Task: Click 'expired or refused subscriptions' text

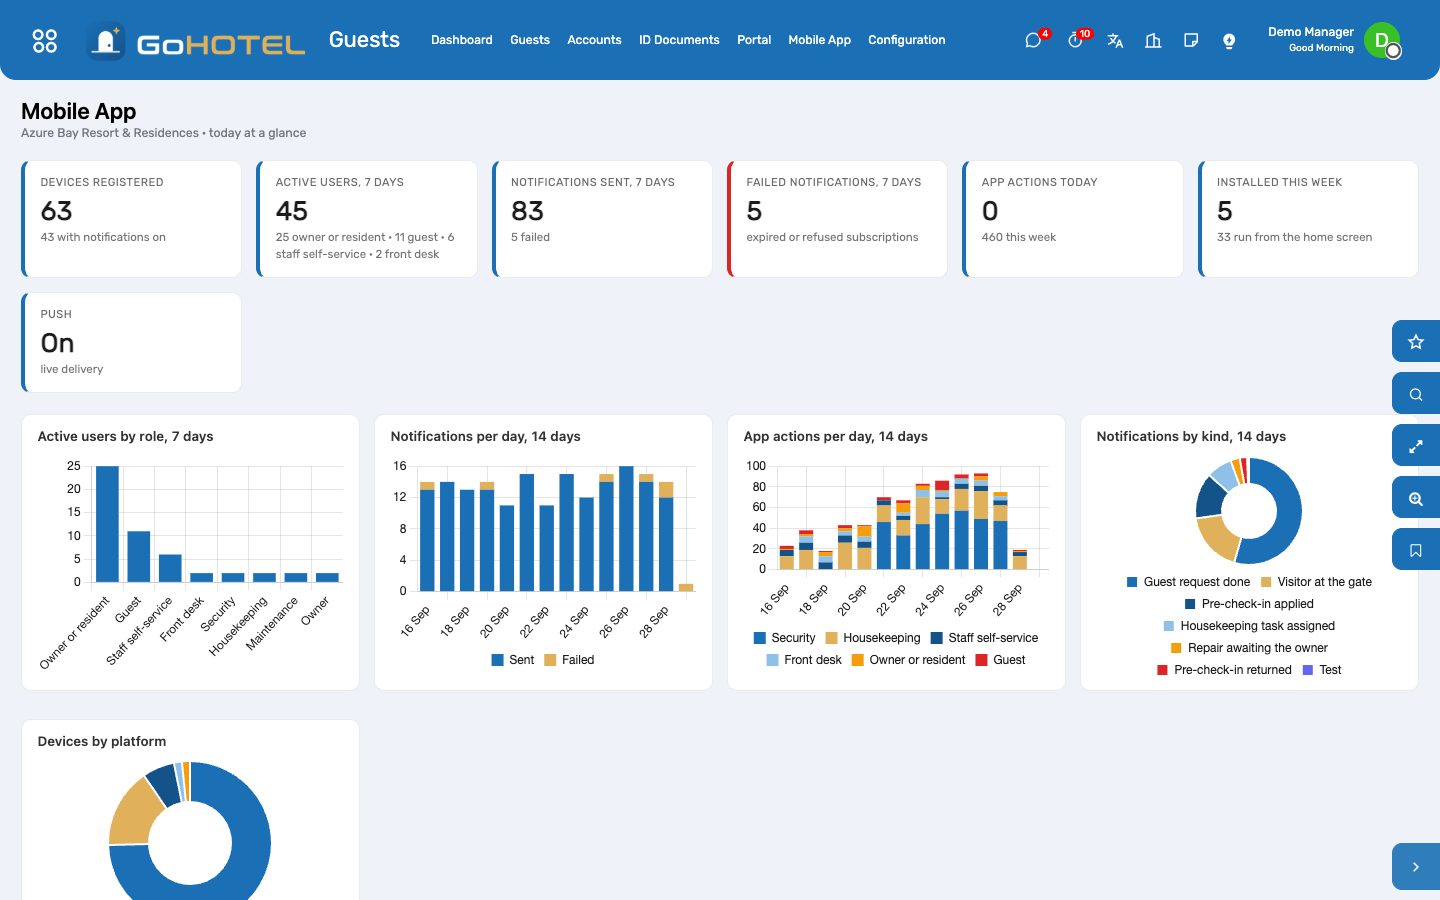Action: [x=832, y=237]
